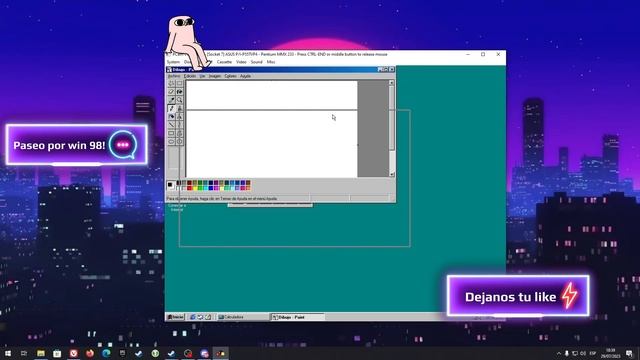The image size is (640, 360).
Task: Select the Brush tool in Paint
Action: tap(180, 108)
